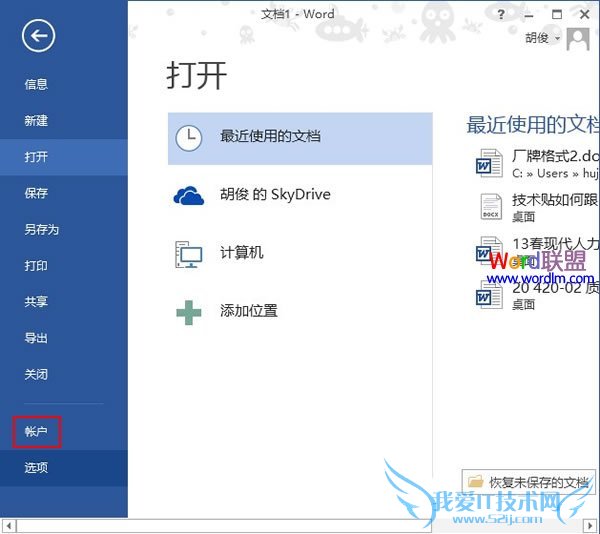Click the SkyDrive cloud icon
This screenshot has height=534, width=600.
(189, 195)
